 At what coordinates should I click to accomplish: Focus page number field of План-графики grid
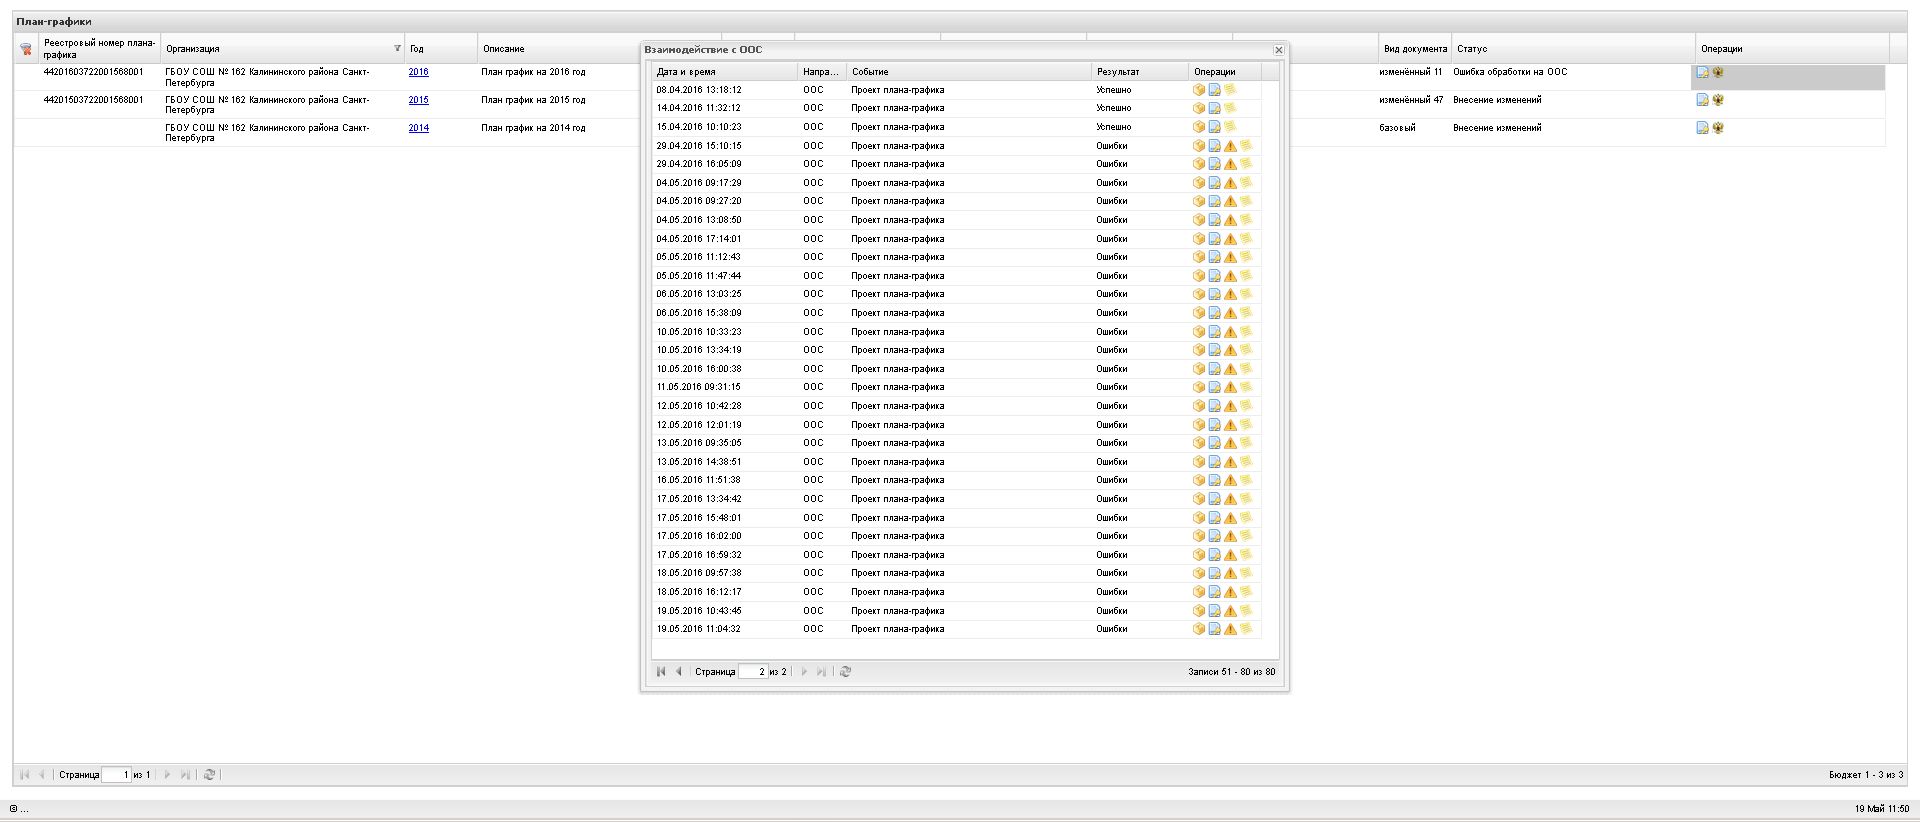pyautogui.click(x=117, y=775)
